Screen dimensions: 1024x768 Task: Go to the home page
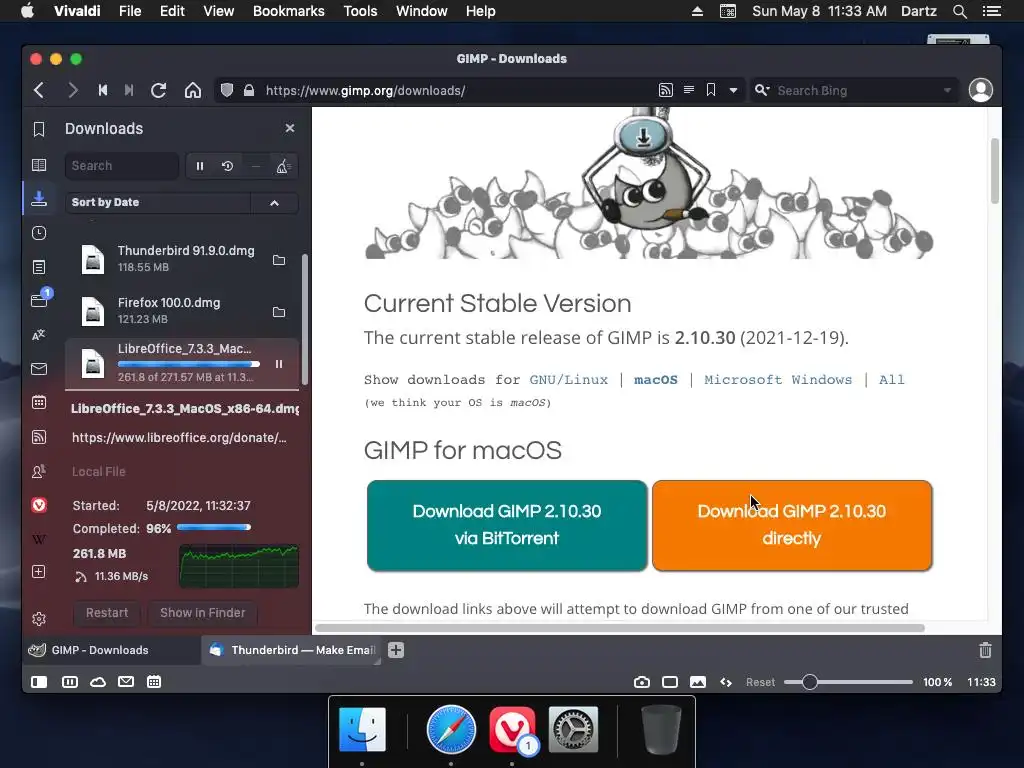(x=193, y=90)
